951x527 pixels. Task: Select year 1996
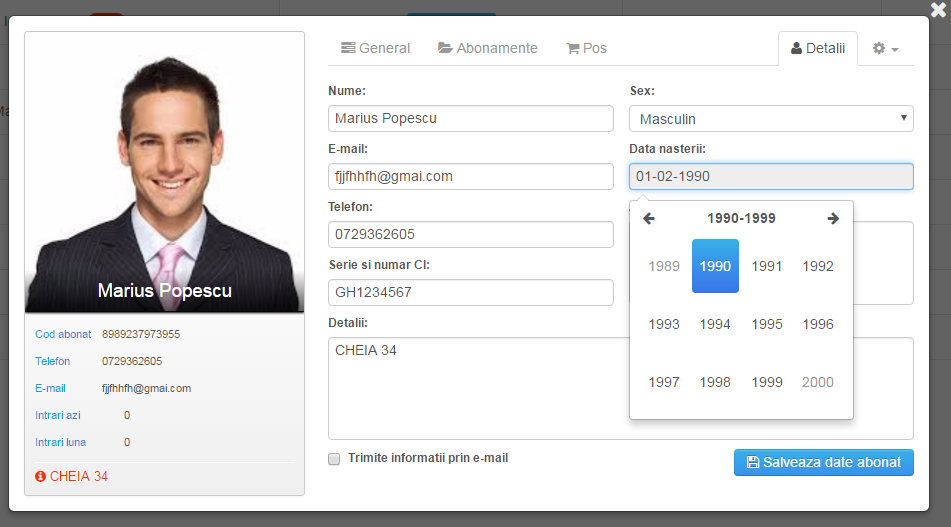(x=818, y=324)
